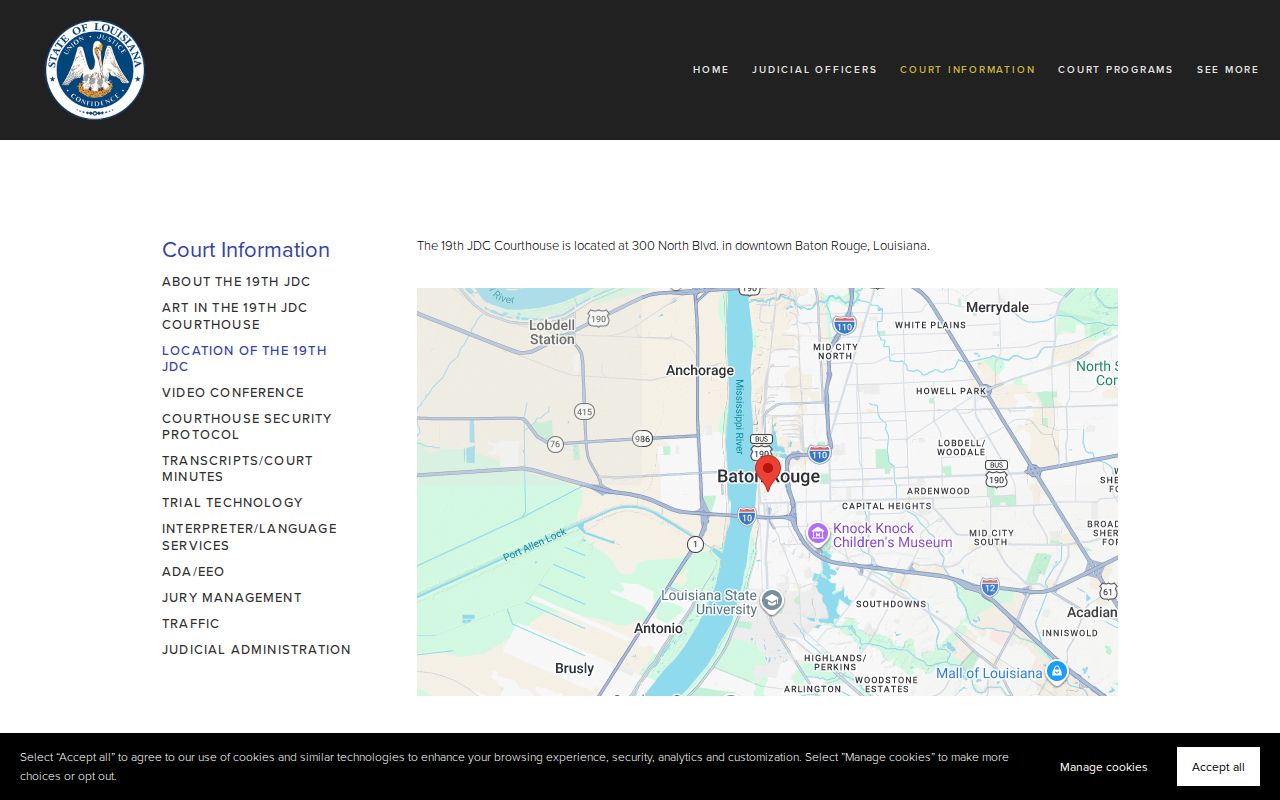The height and width of the screenshot is (800, 1280).
Task: Click the route 986 highway badge
Action: 642,438
